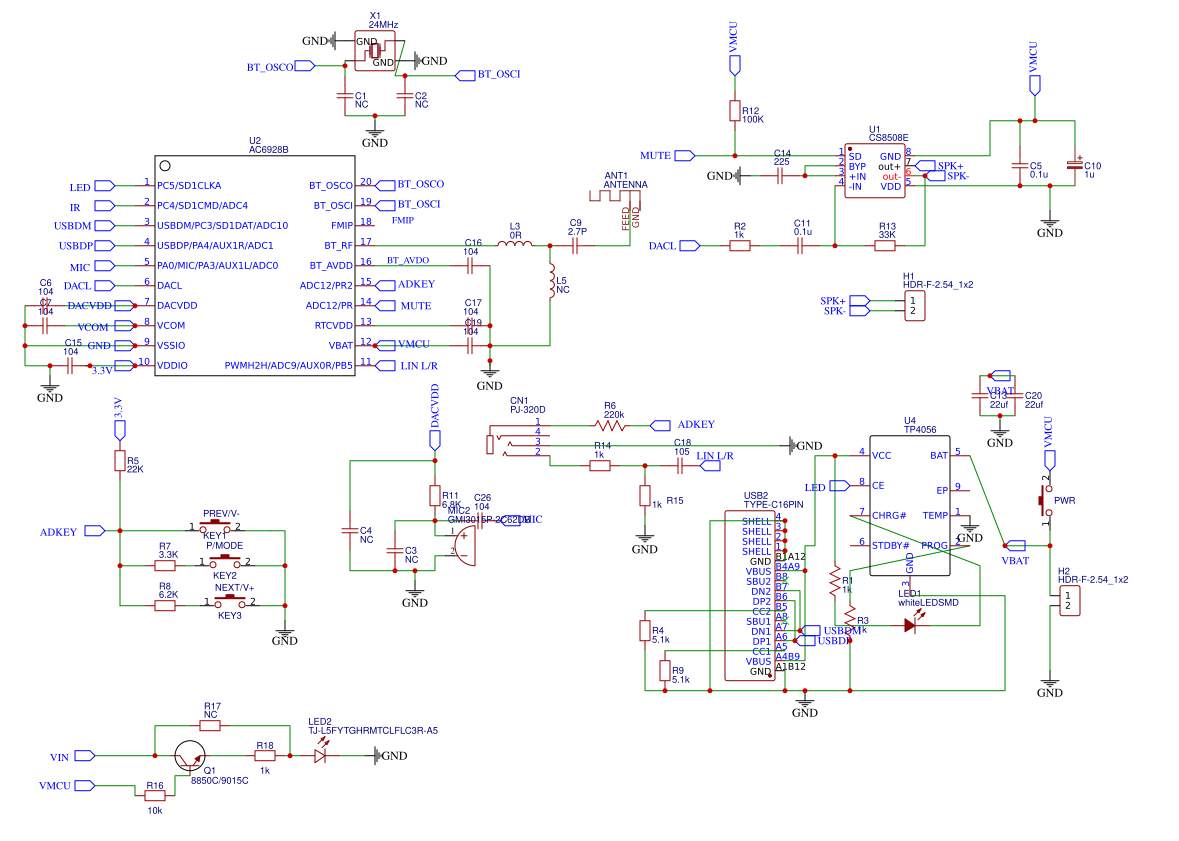This screenshot has width=1179, height=841.
Task: Select the Q1 transistor symbol
Action: click(190, 756)
